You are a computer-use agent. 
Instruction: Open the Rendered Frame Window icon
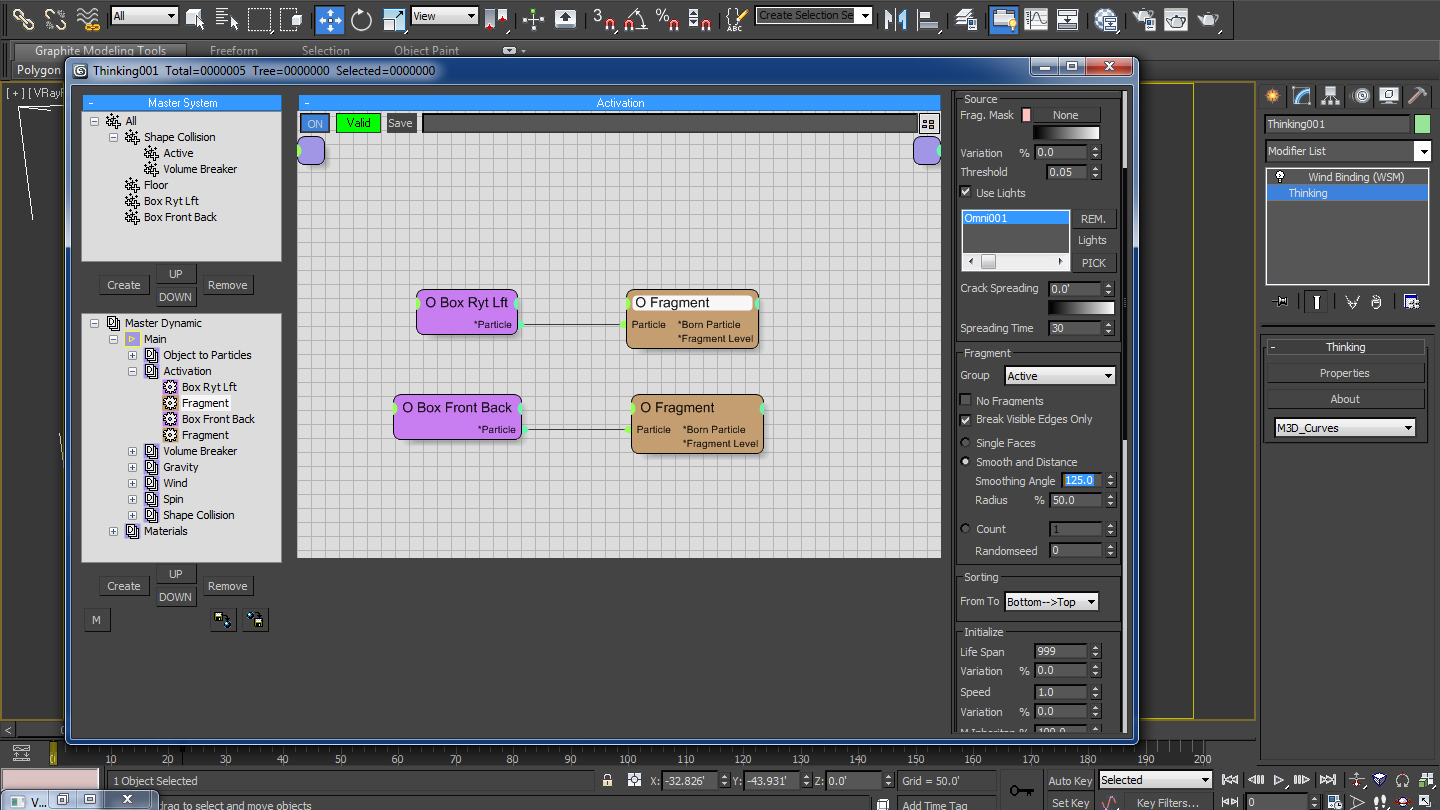coord(1177,18)
